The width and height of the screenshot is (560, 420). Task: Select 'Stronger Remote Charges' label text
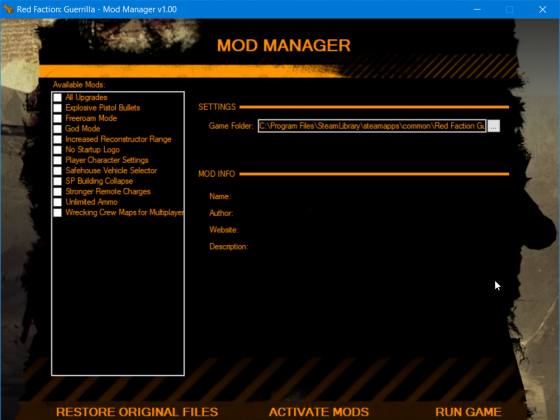(108, 191)
